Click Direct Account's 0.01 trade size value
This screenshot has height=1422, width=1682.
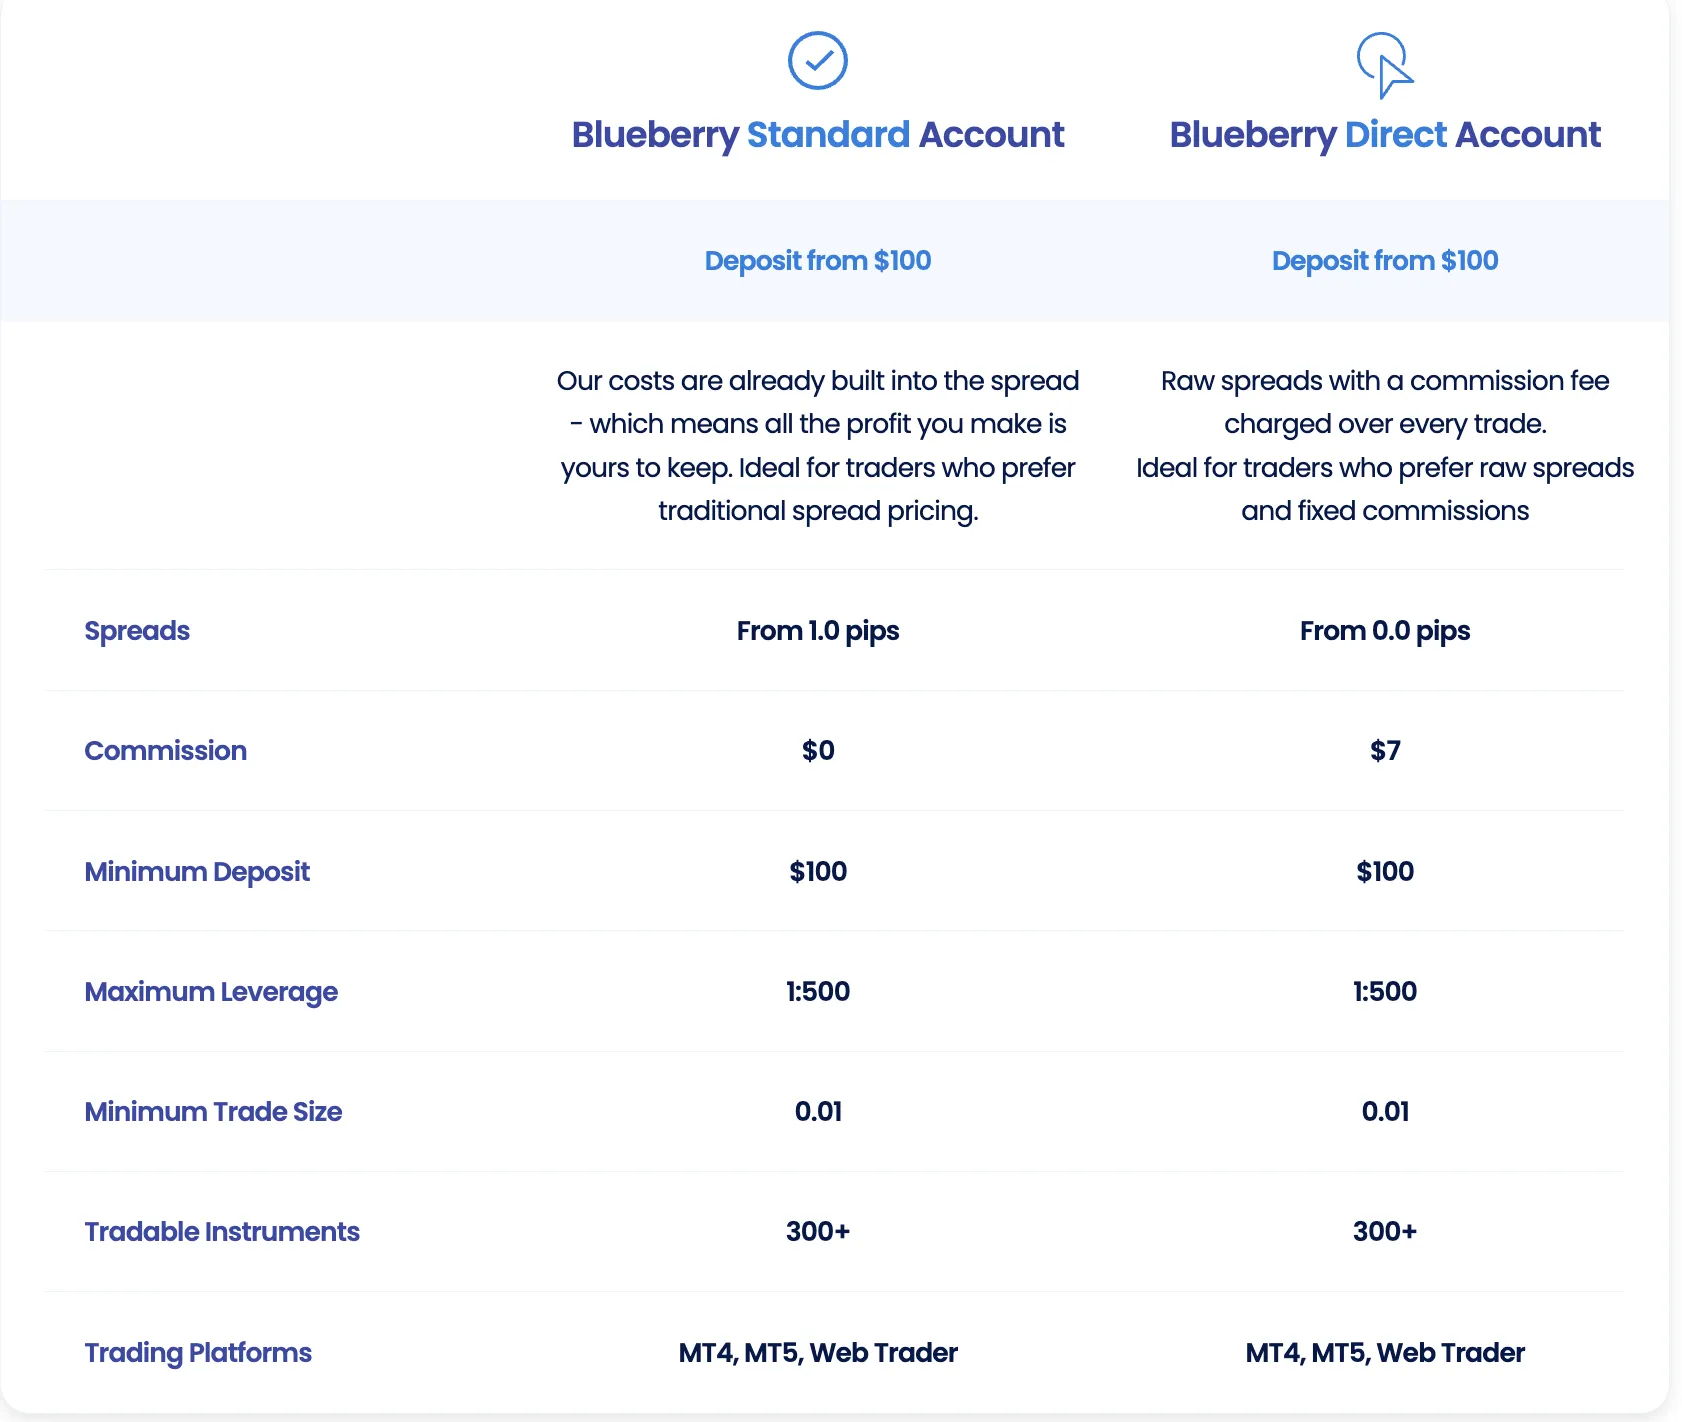1385,1112
